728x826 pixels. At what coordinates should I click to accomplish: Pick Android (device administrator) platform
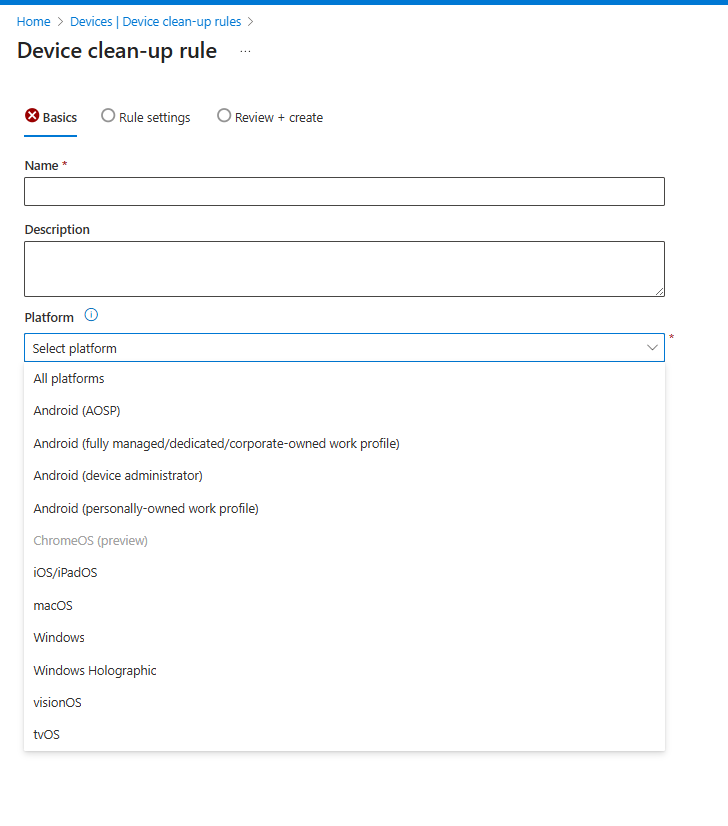pyautogui.click(x=118, y=476)
